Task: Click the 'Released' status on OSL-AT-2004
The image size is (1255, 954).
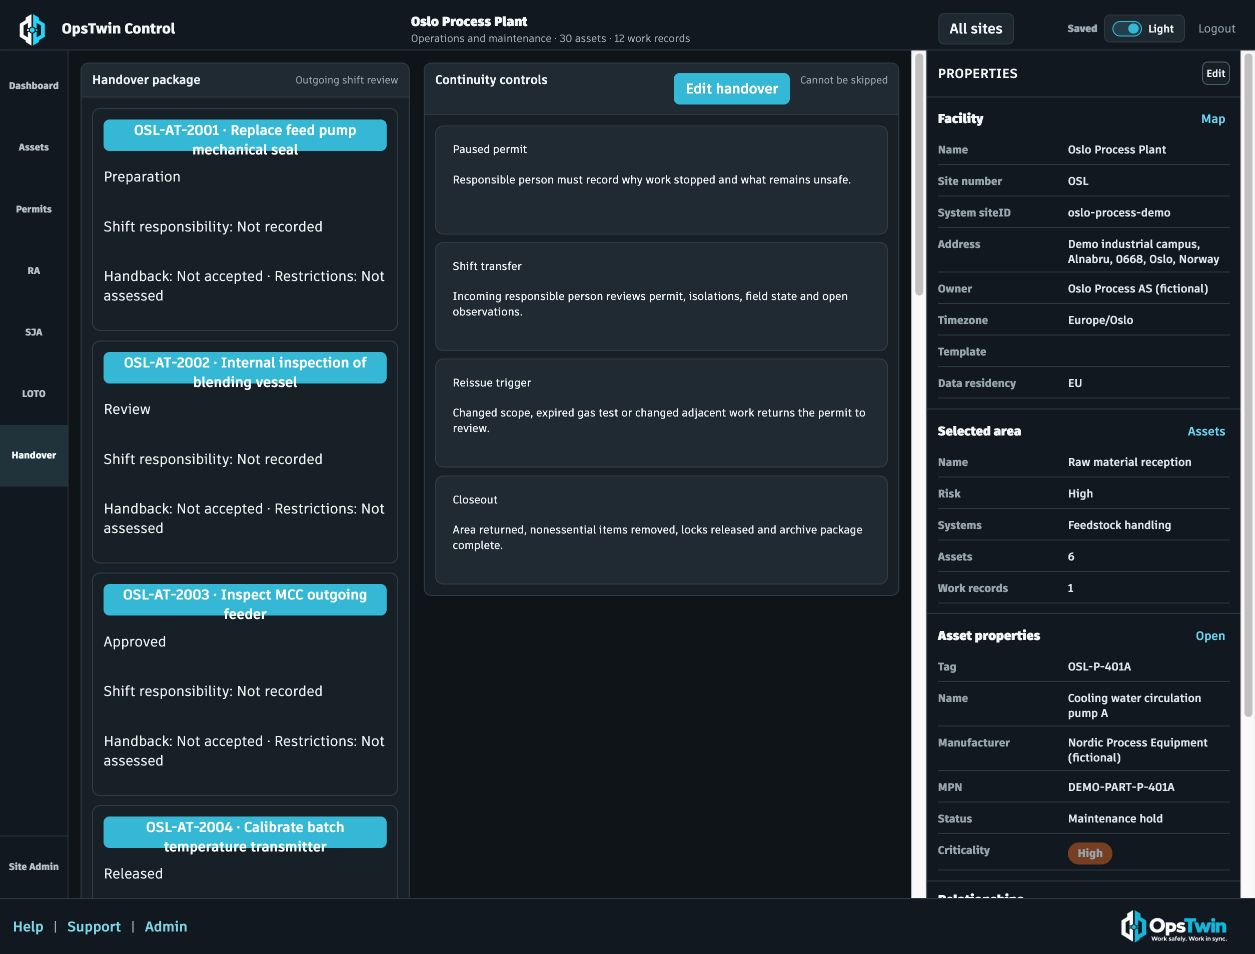Action: 133,874
